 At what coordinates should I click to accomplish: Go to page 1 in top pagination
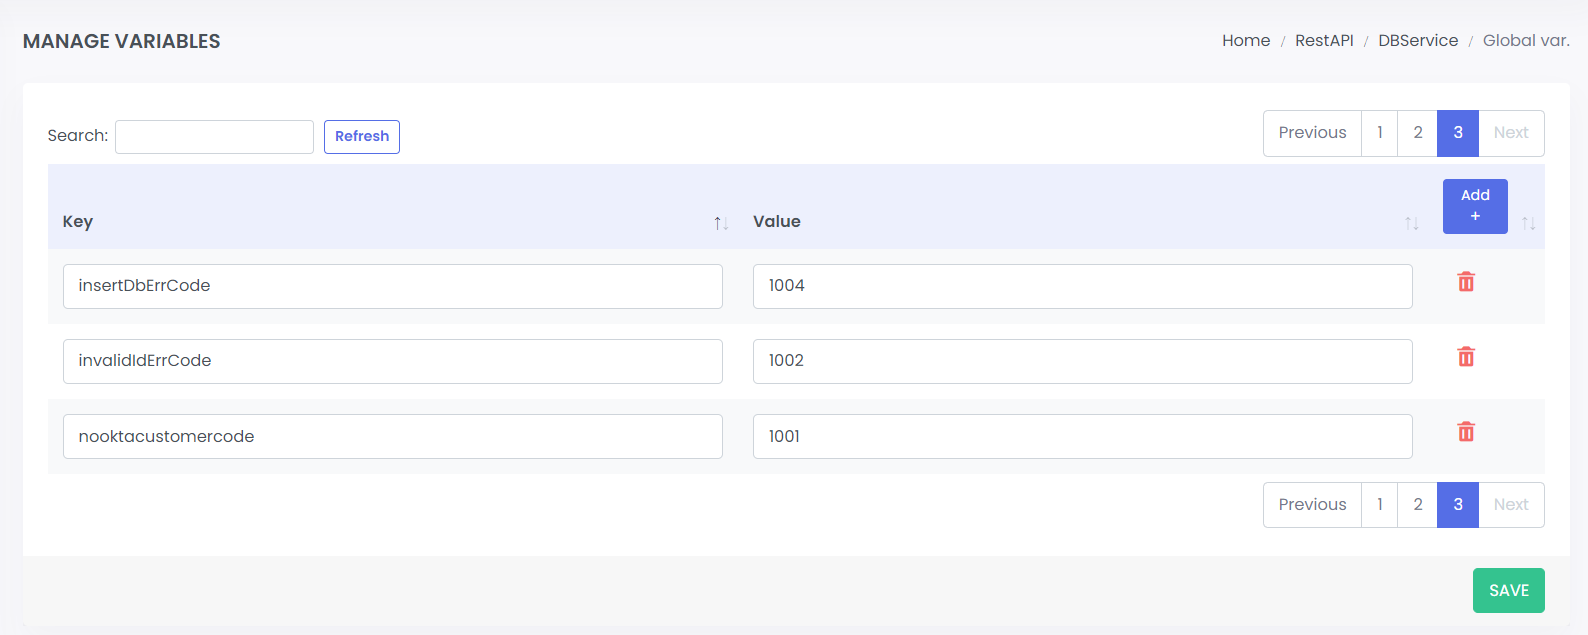tap(1379, 133)
